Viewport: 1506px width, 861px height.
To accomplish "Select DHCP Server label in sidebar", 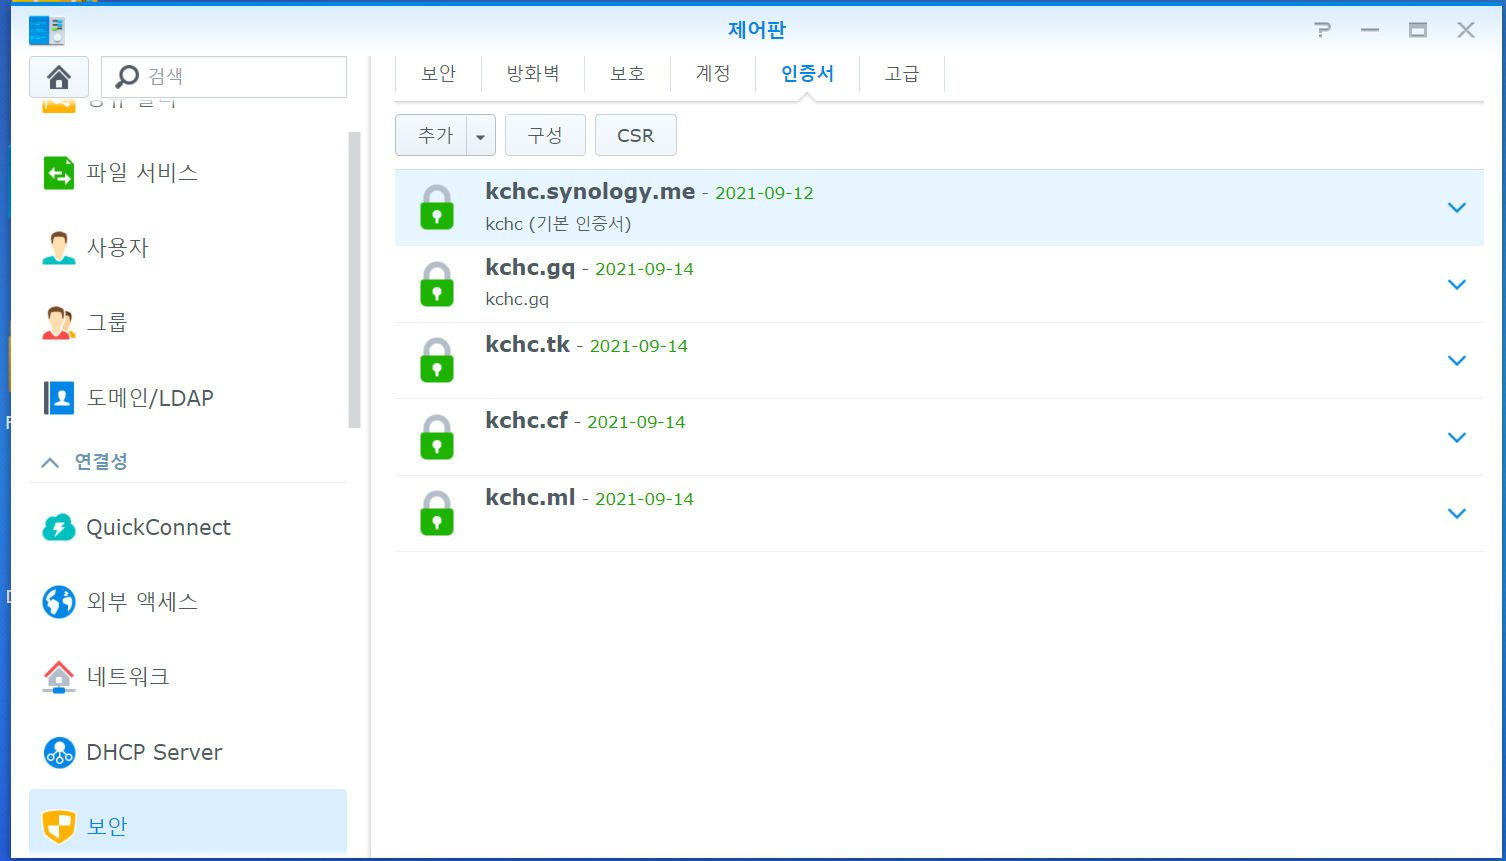I will click(x=154, y=753).
